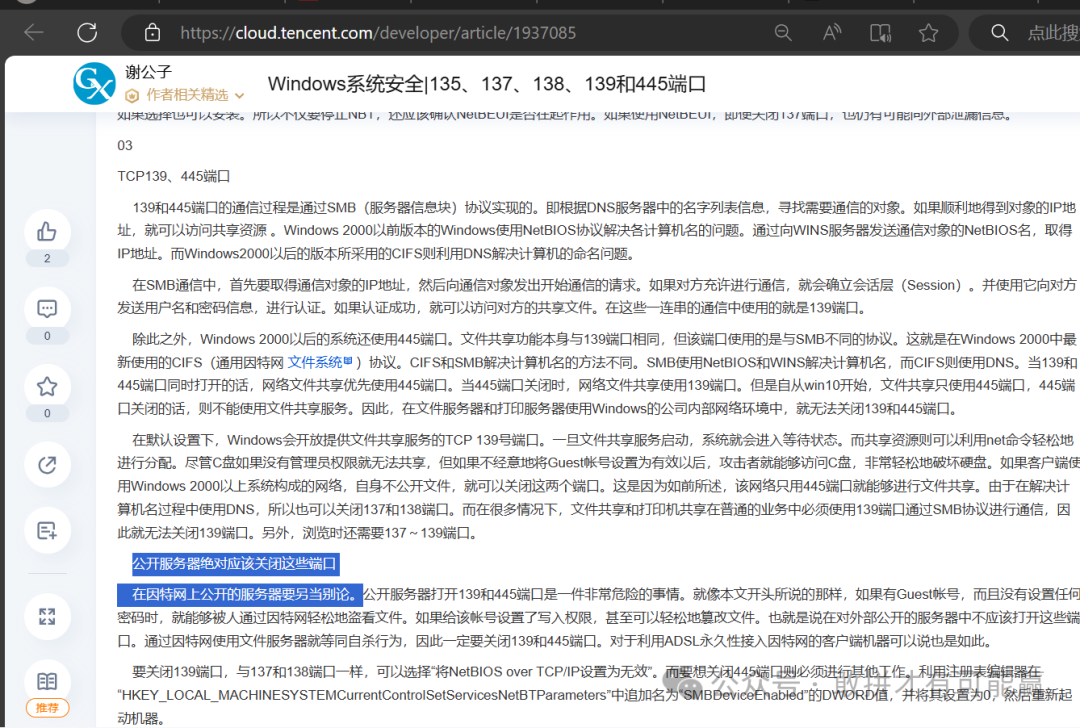This screenshot has width=1080, height=728.
Task: Open author 谢公子's profile
Action: point(148,72)
